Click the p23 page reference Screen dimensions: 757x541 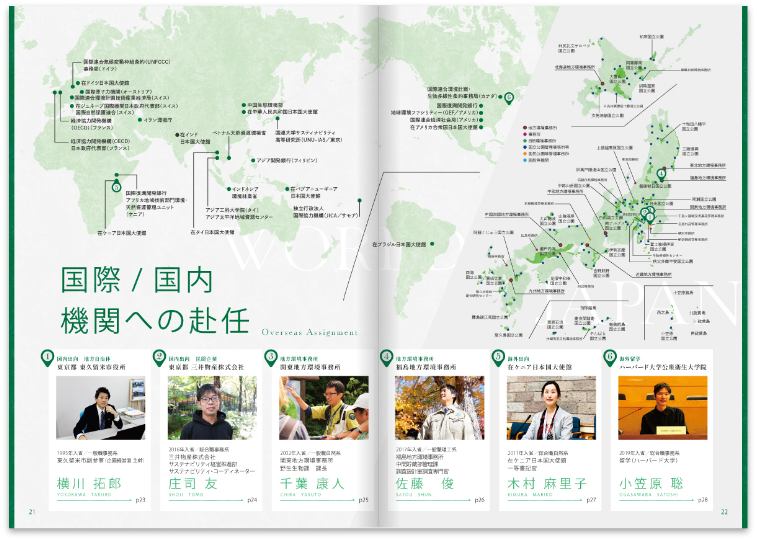140,500
